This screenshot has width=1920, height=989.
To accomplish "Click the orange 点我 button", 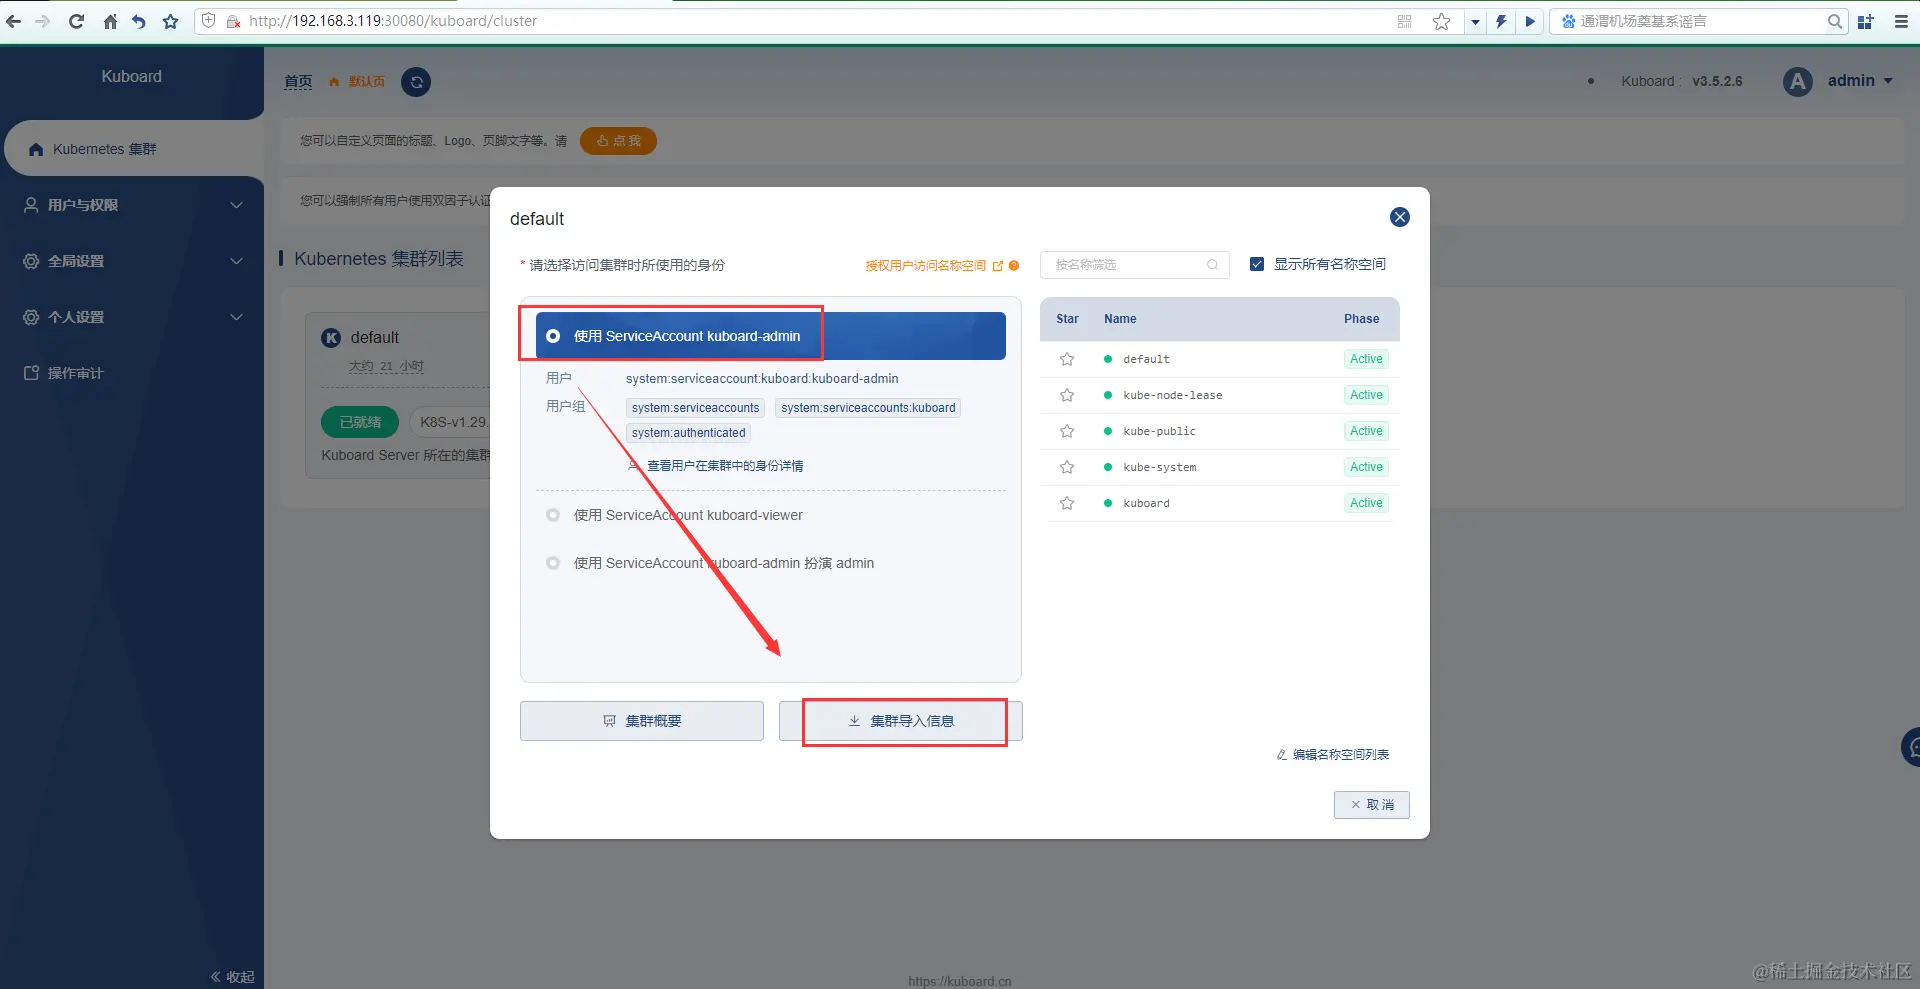I will click(618, 141).
